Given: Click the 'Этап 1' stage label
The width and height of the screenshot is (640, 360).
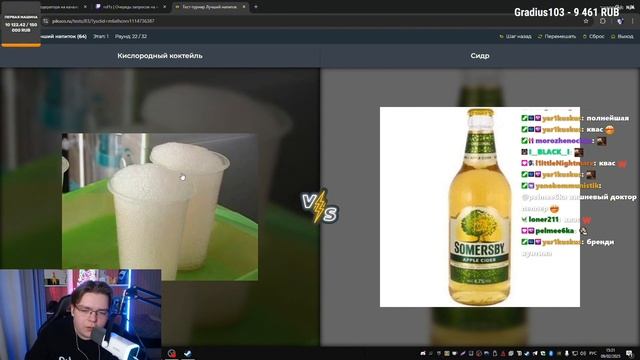Looking at the screenshot, I should tap(101, 36).
